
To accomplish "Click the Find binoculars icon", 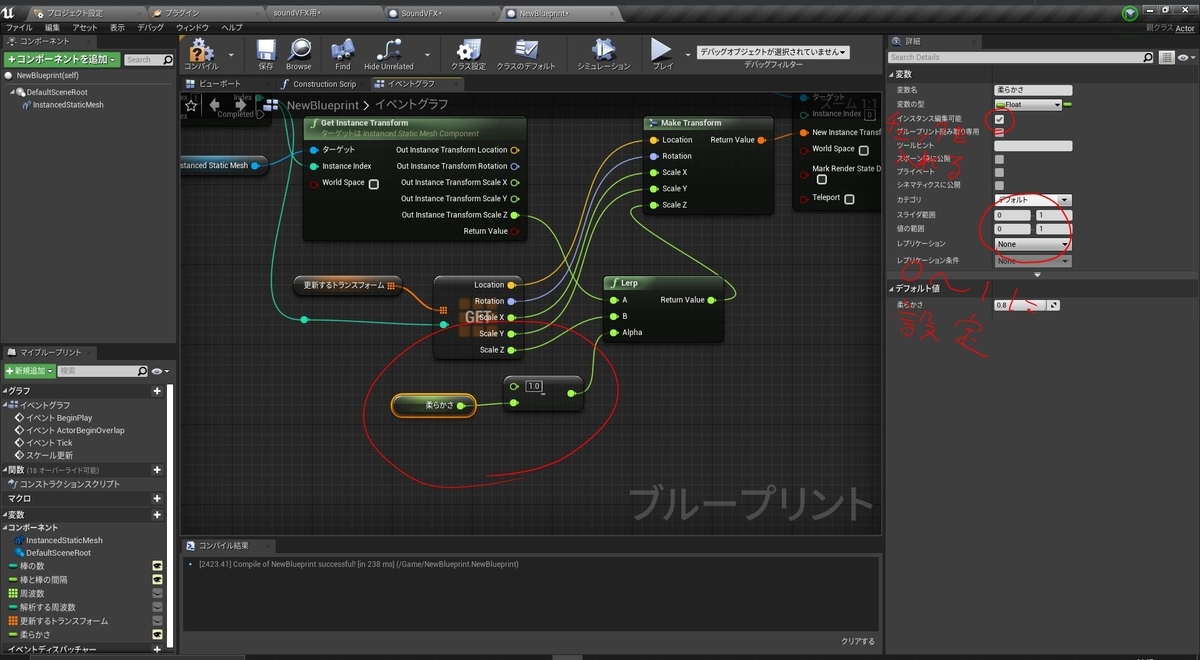I will pos(343,49).
